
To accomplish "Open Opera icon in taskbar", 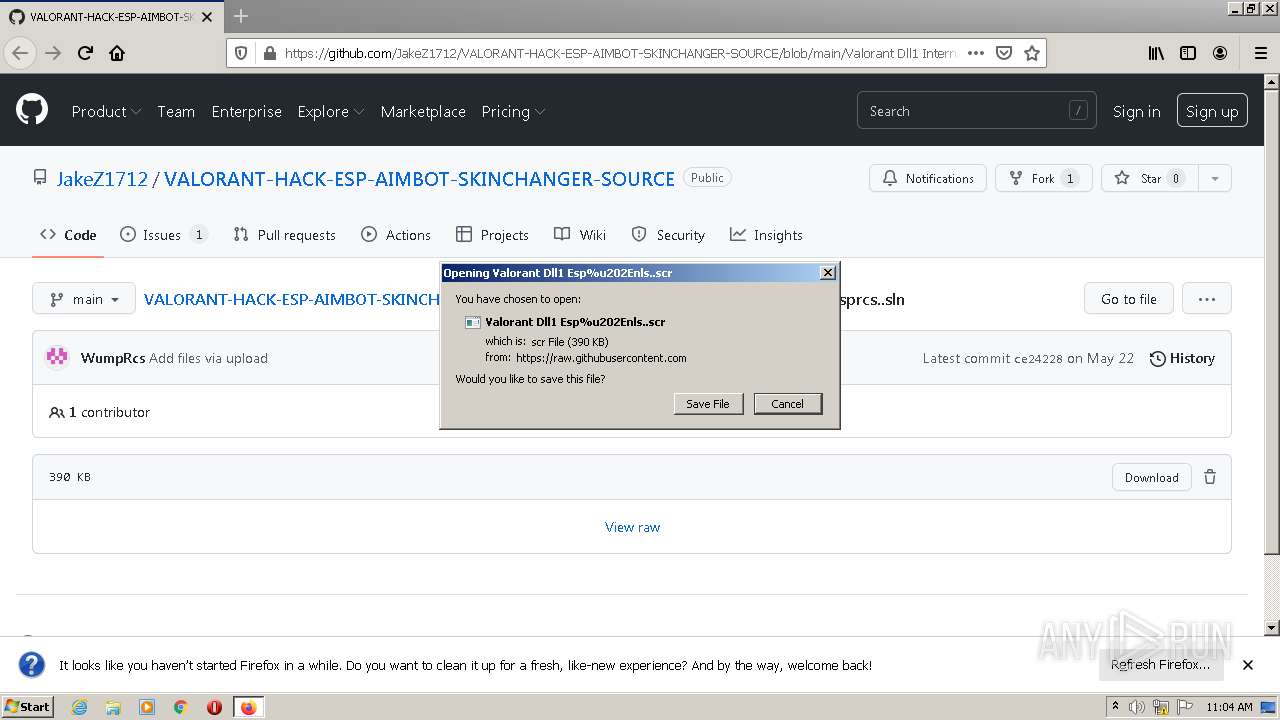I will tap(214, 707).
